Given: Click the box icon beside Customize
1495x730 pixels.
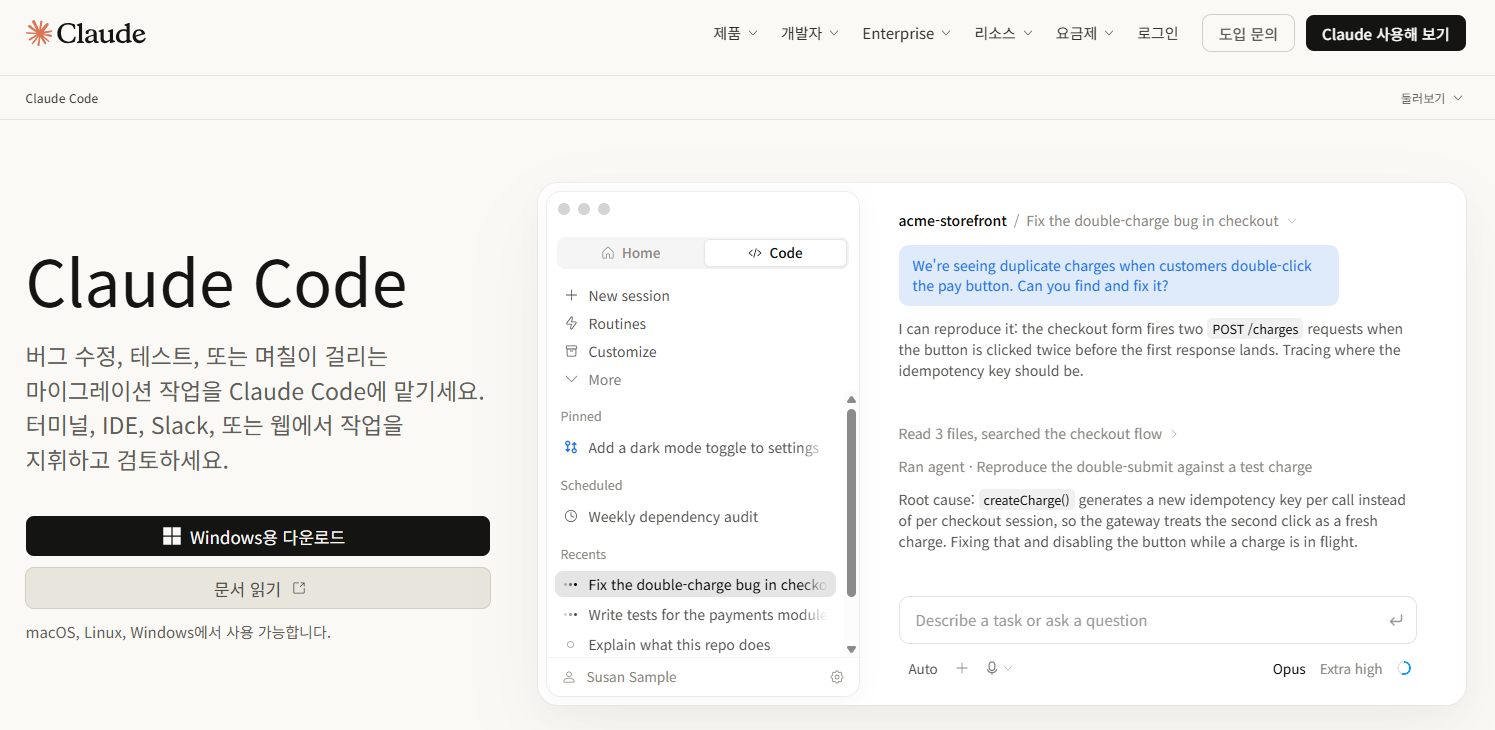Looking at the screenshot, I should click(572, 352).
